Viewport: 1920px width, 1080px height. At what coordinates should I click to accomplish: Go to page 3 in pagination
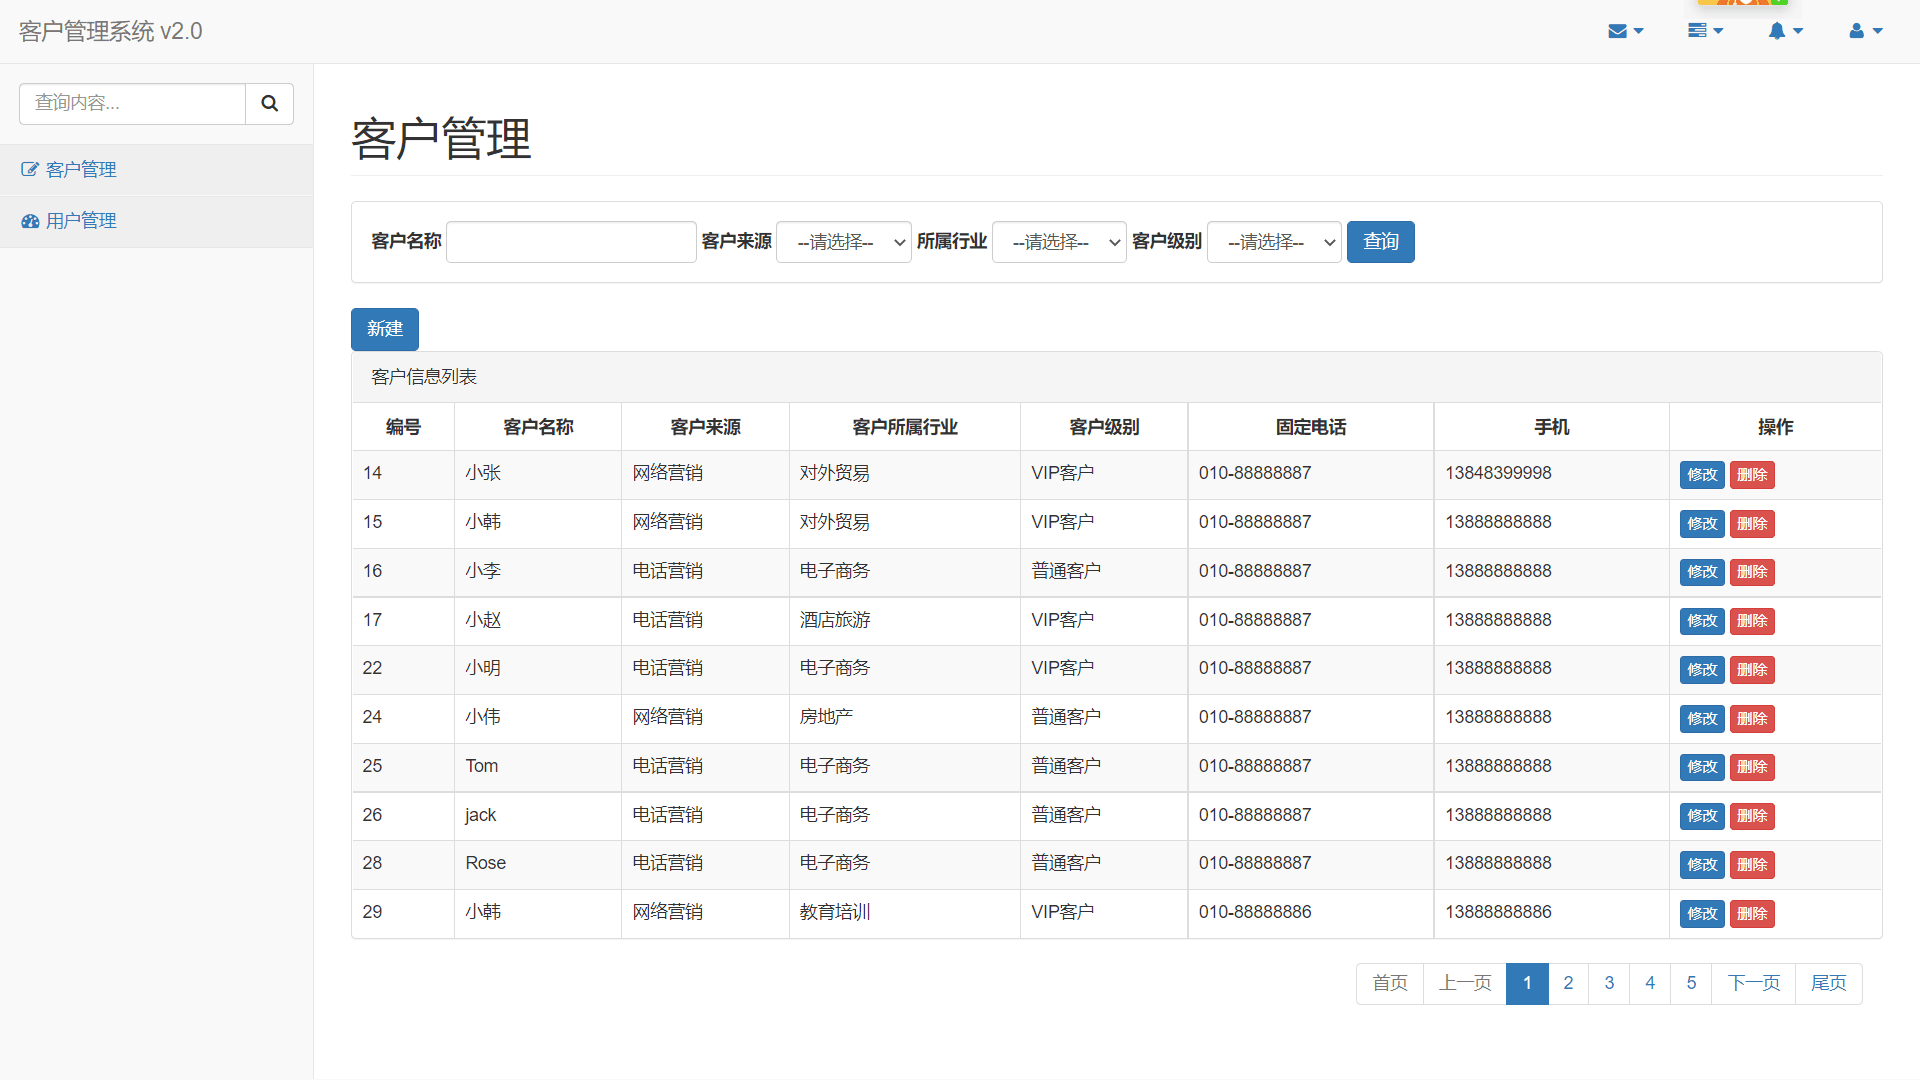click(1609, 983)
